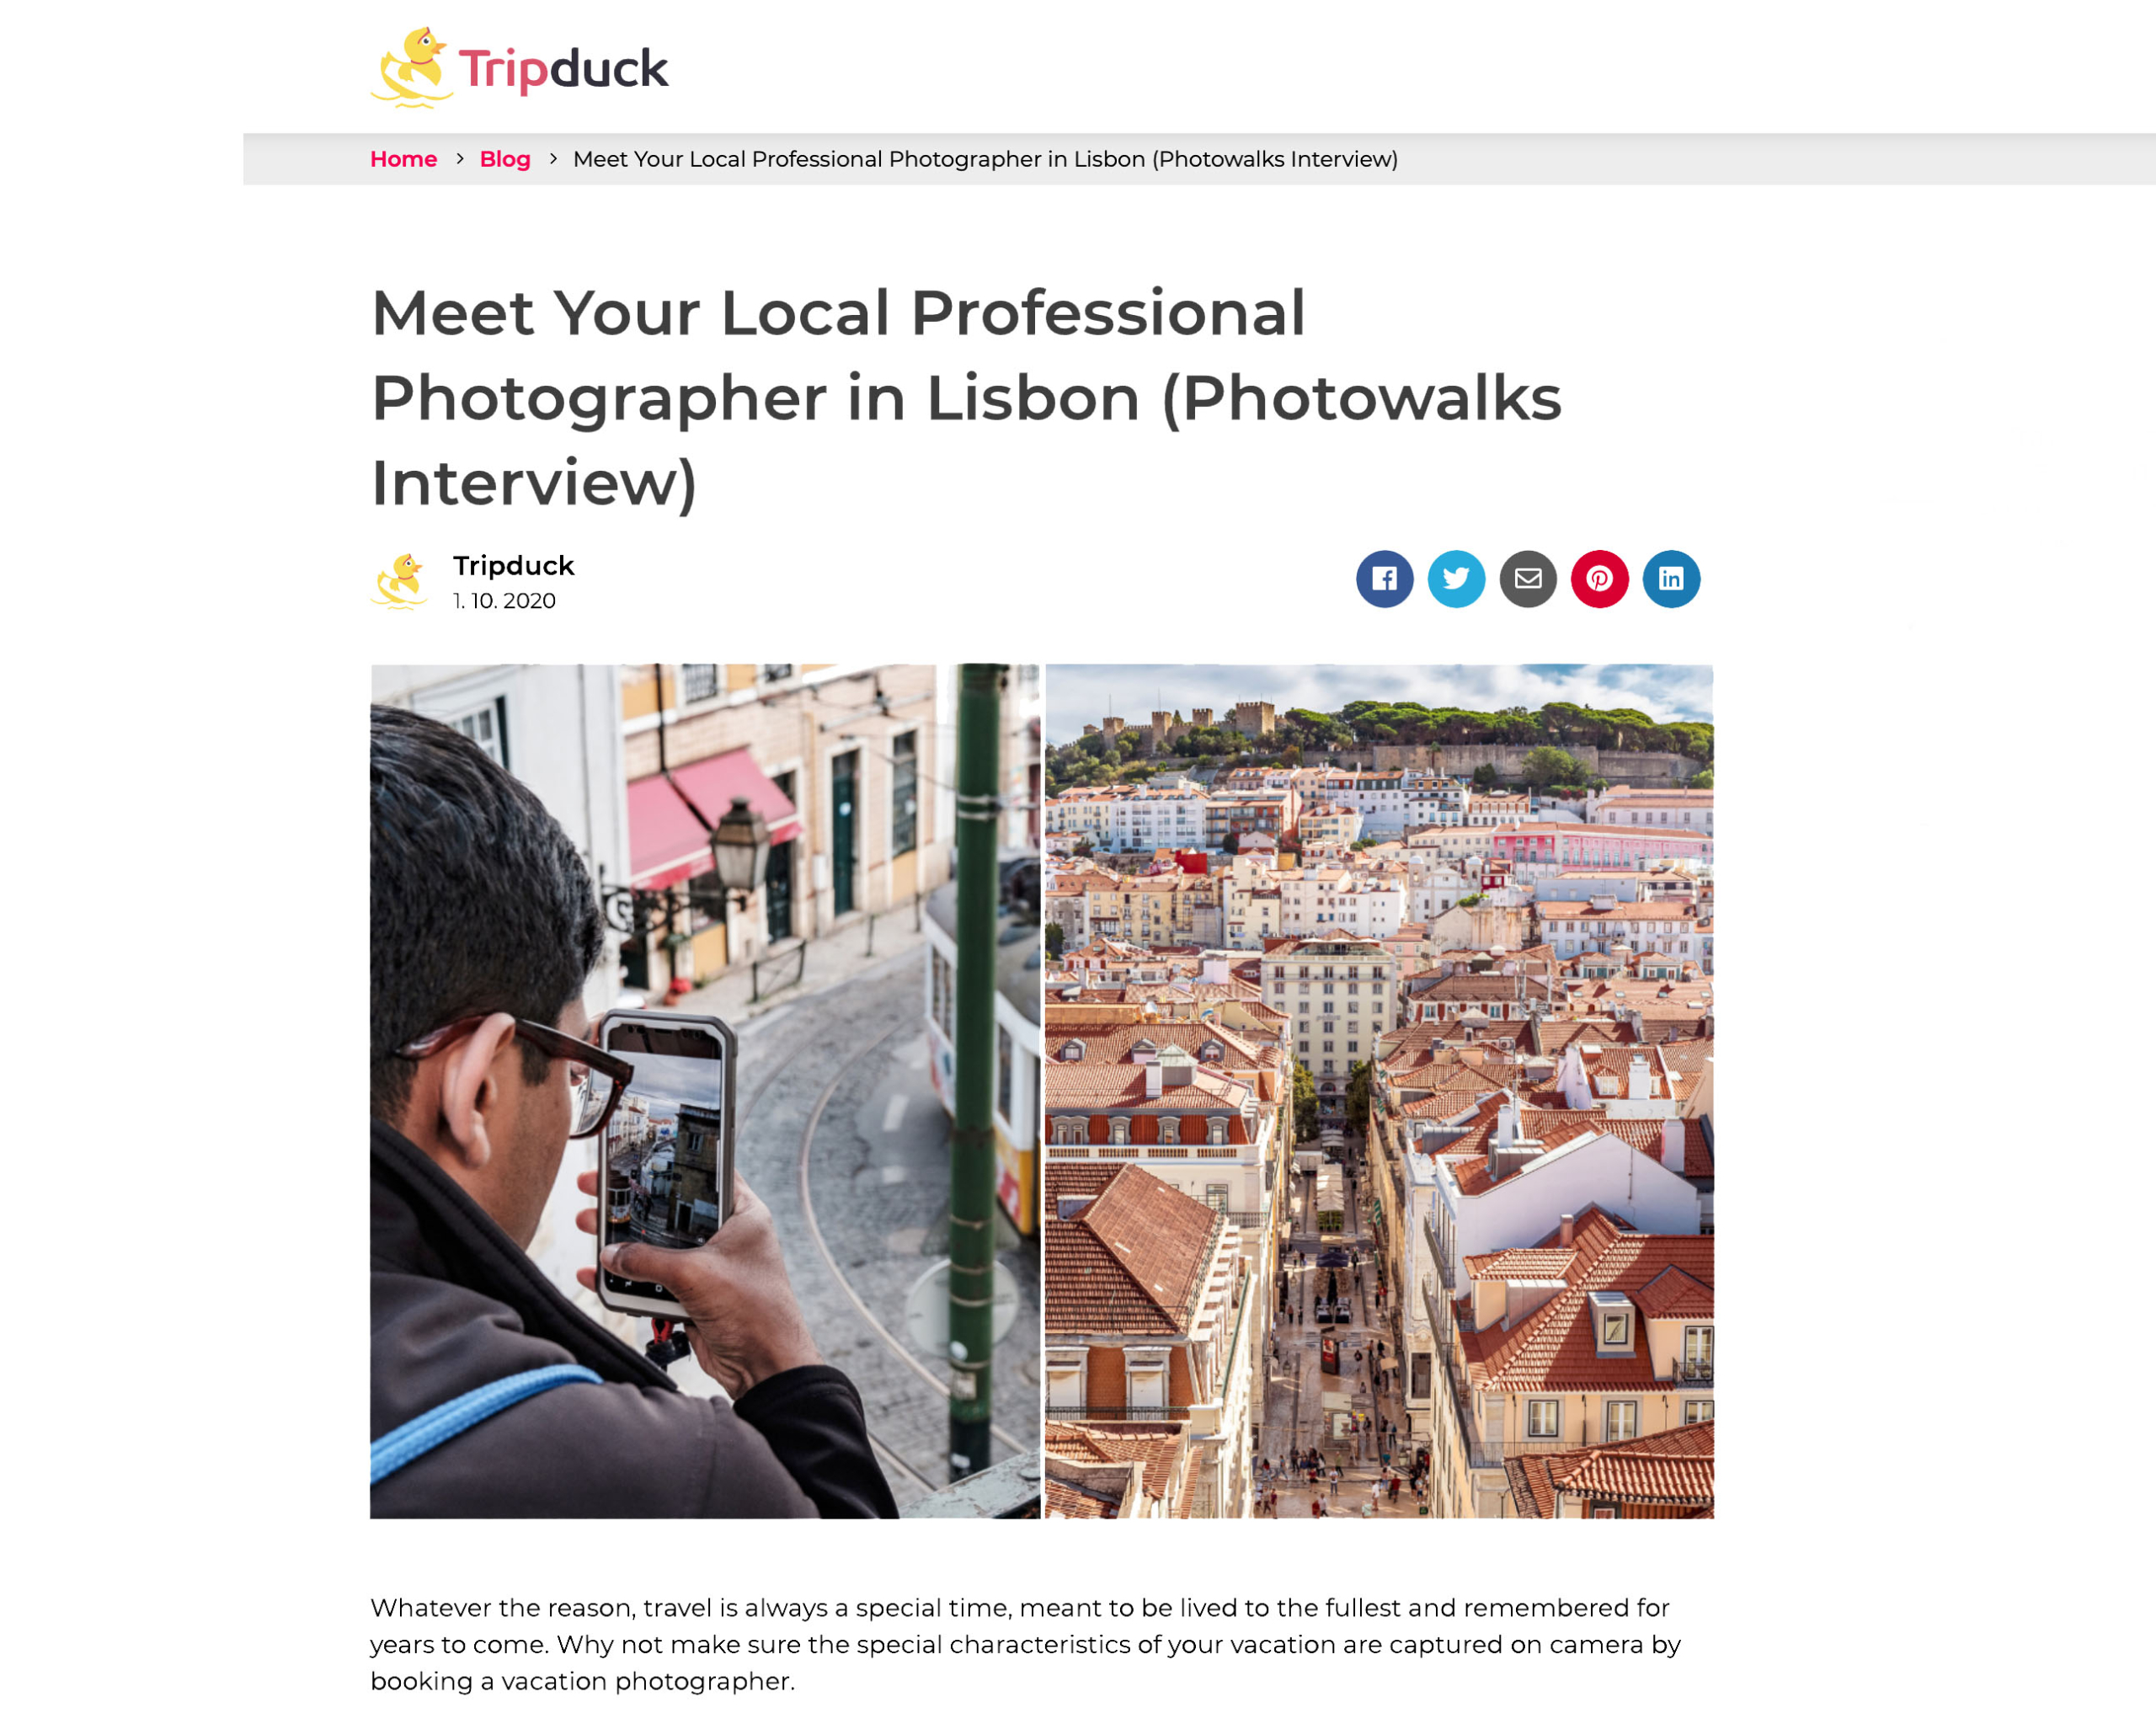2156x1724 pixels.
Task: Open the Blog breadcrumb link
Action: pos(505,159)
